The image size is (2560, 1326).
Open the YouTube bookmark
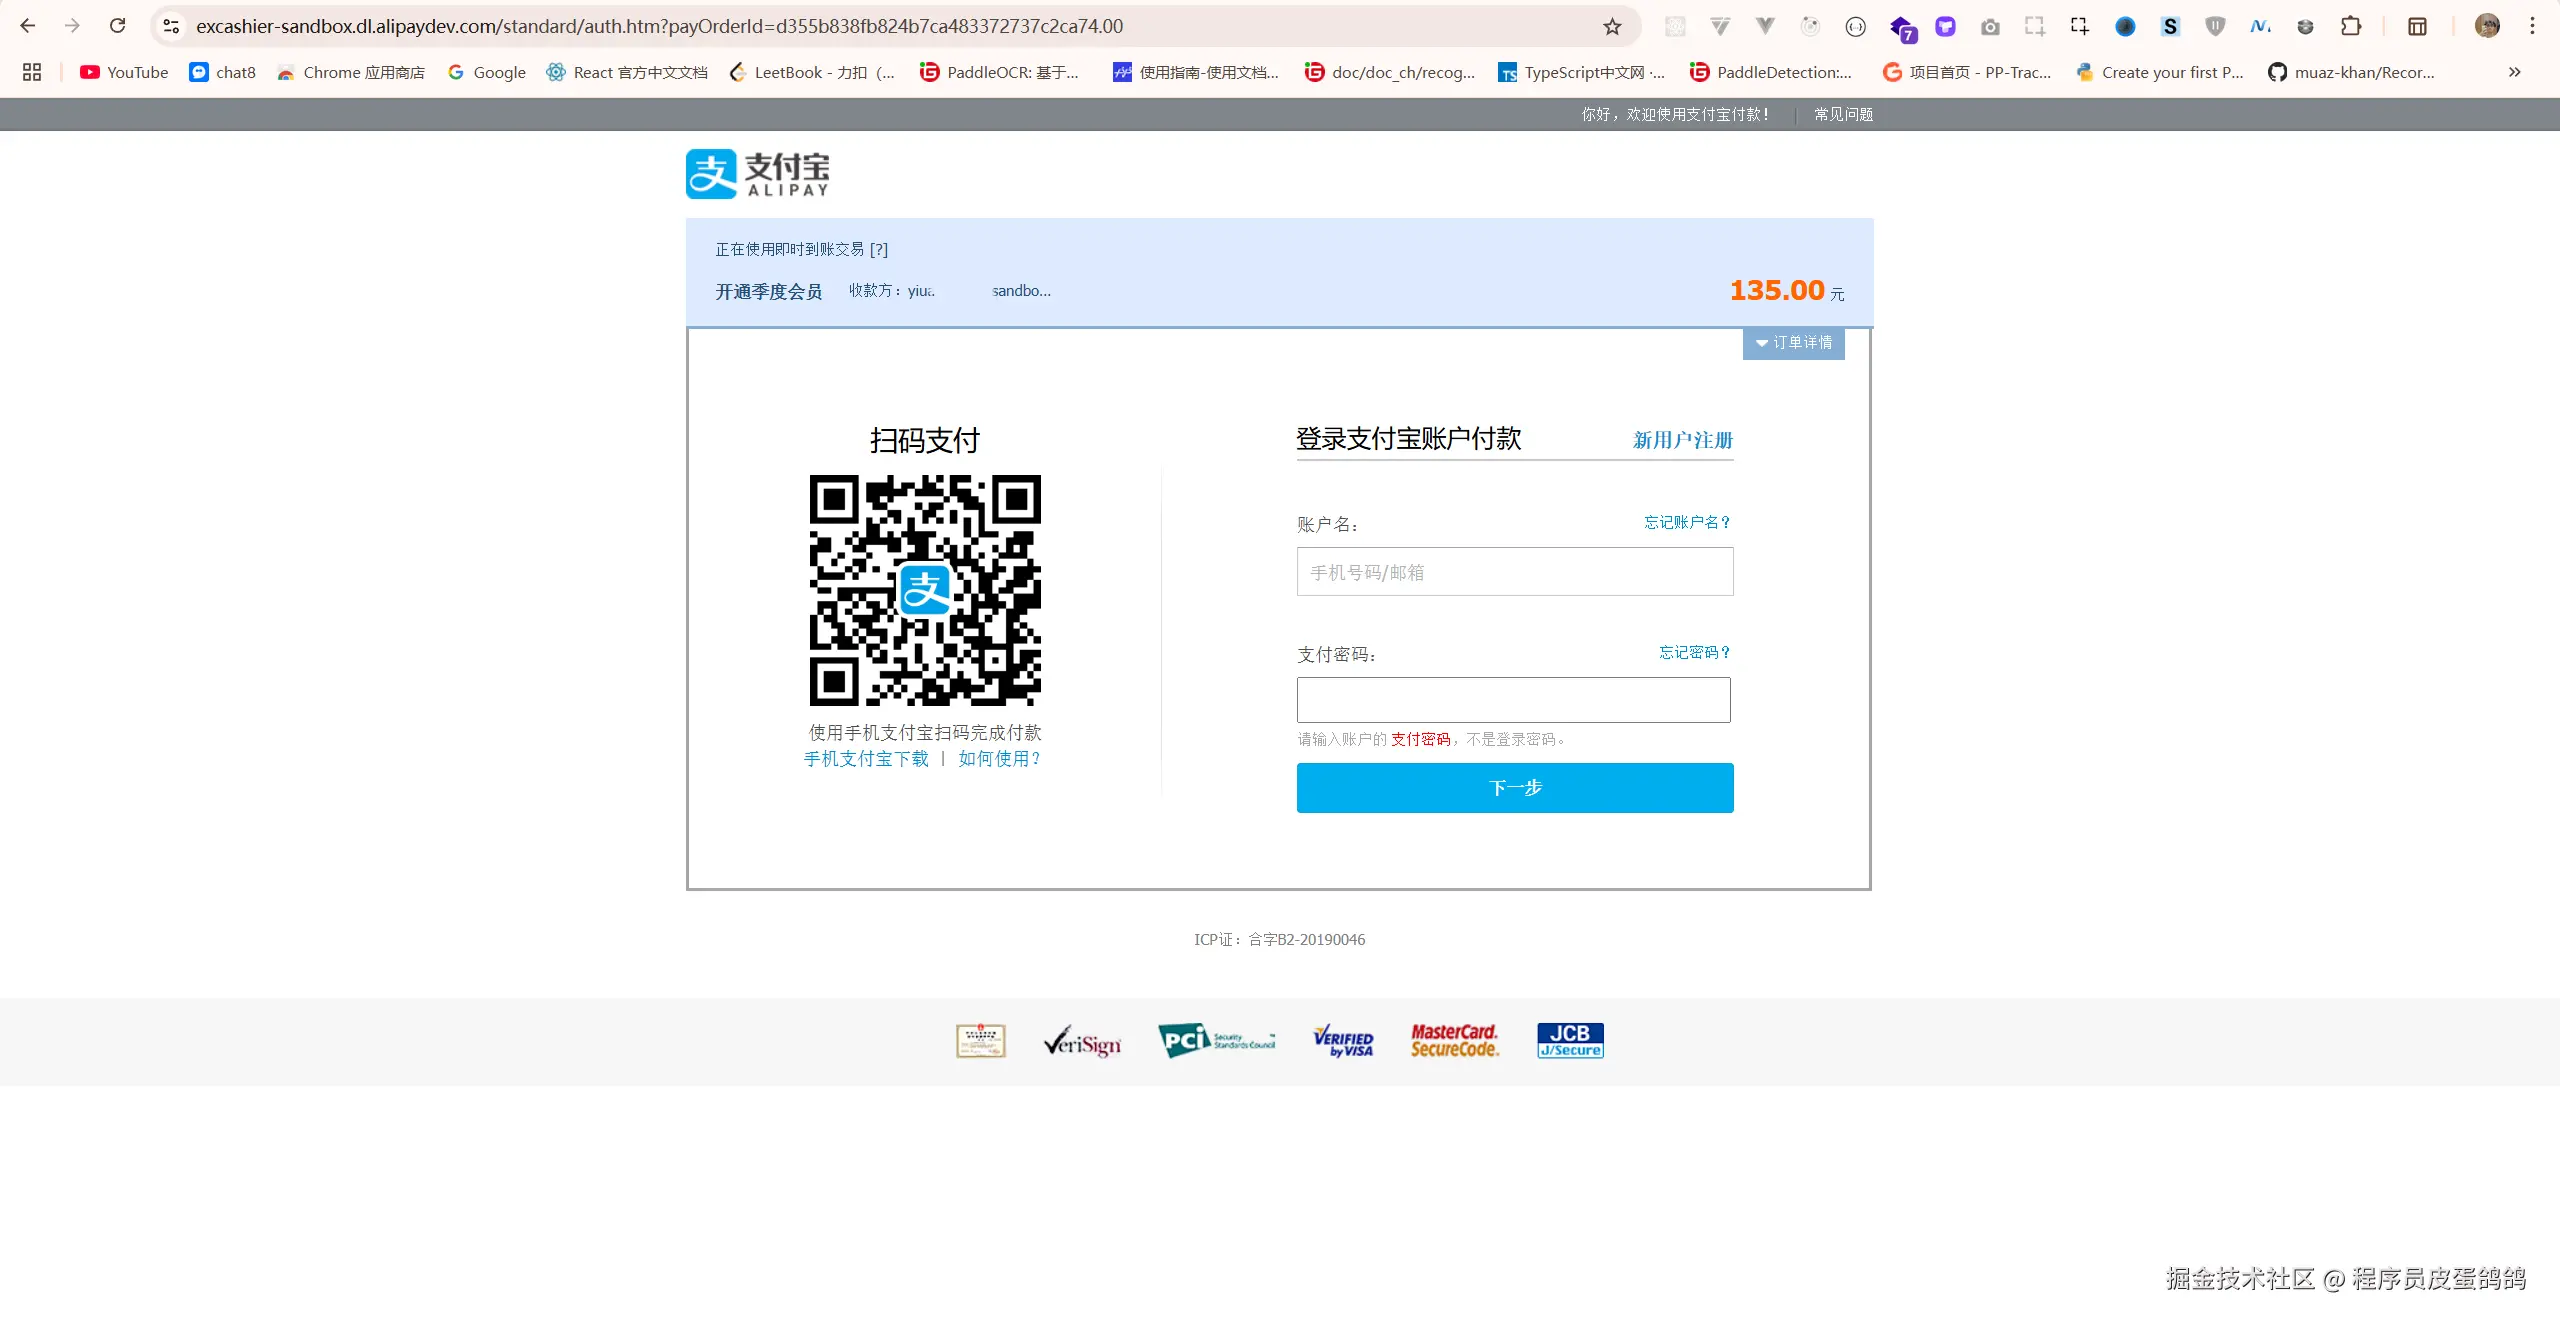[122, 72]
